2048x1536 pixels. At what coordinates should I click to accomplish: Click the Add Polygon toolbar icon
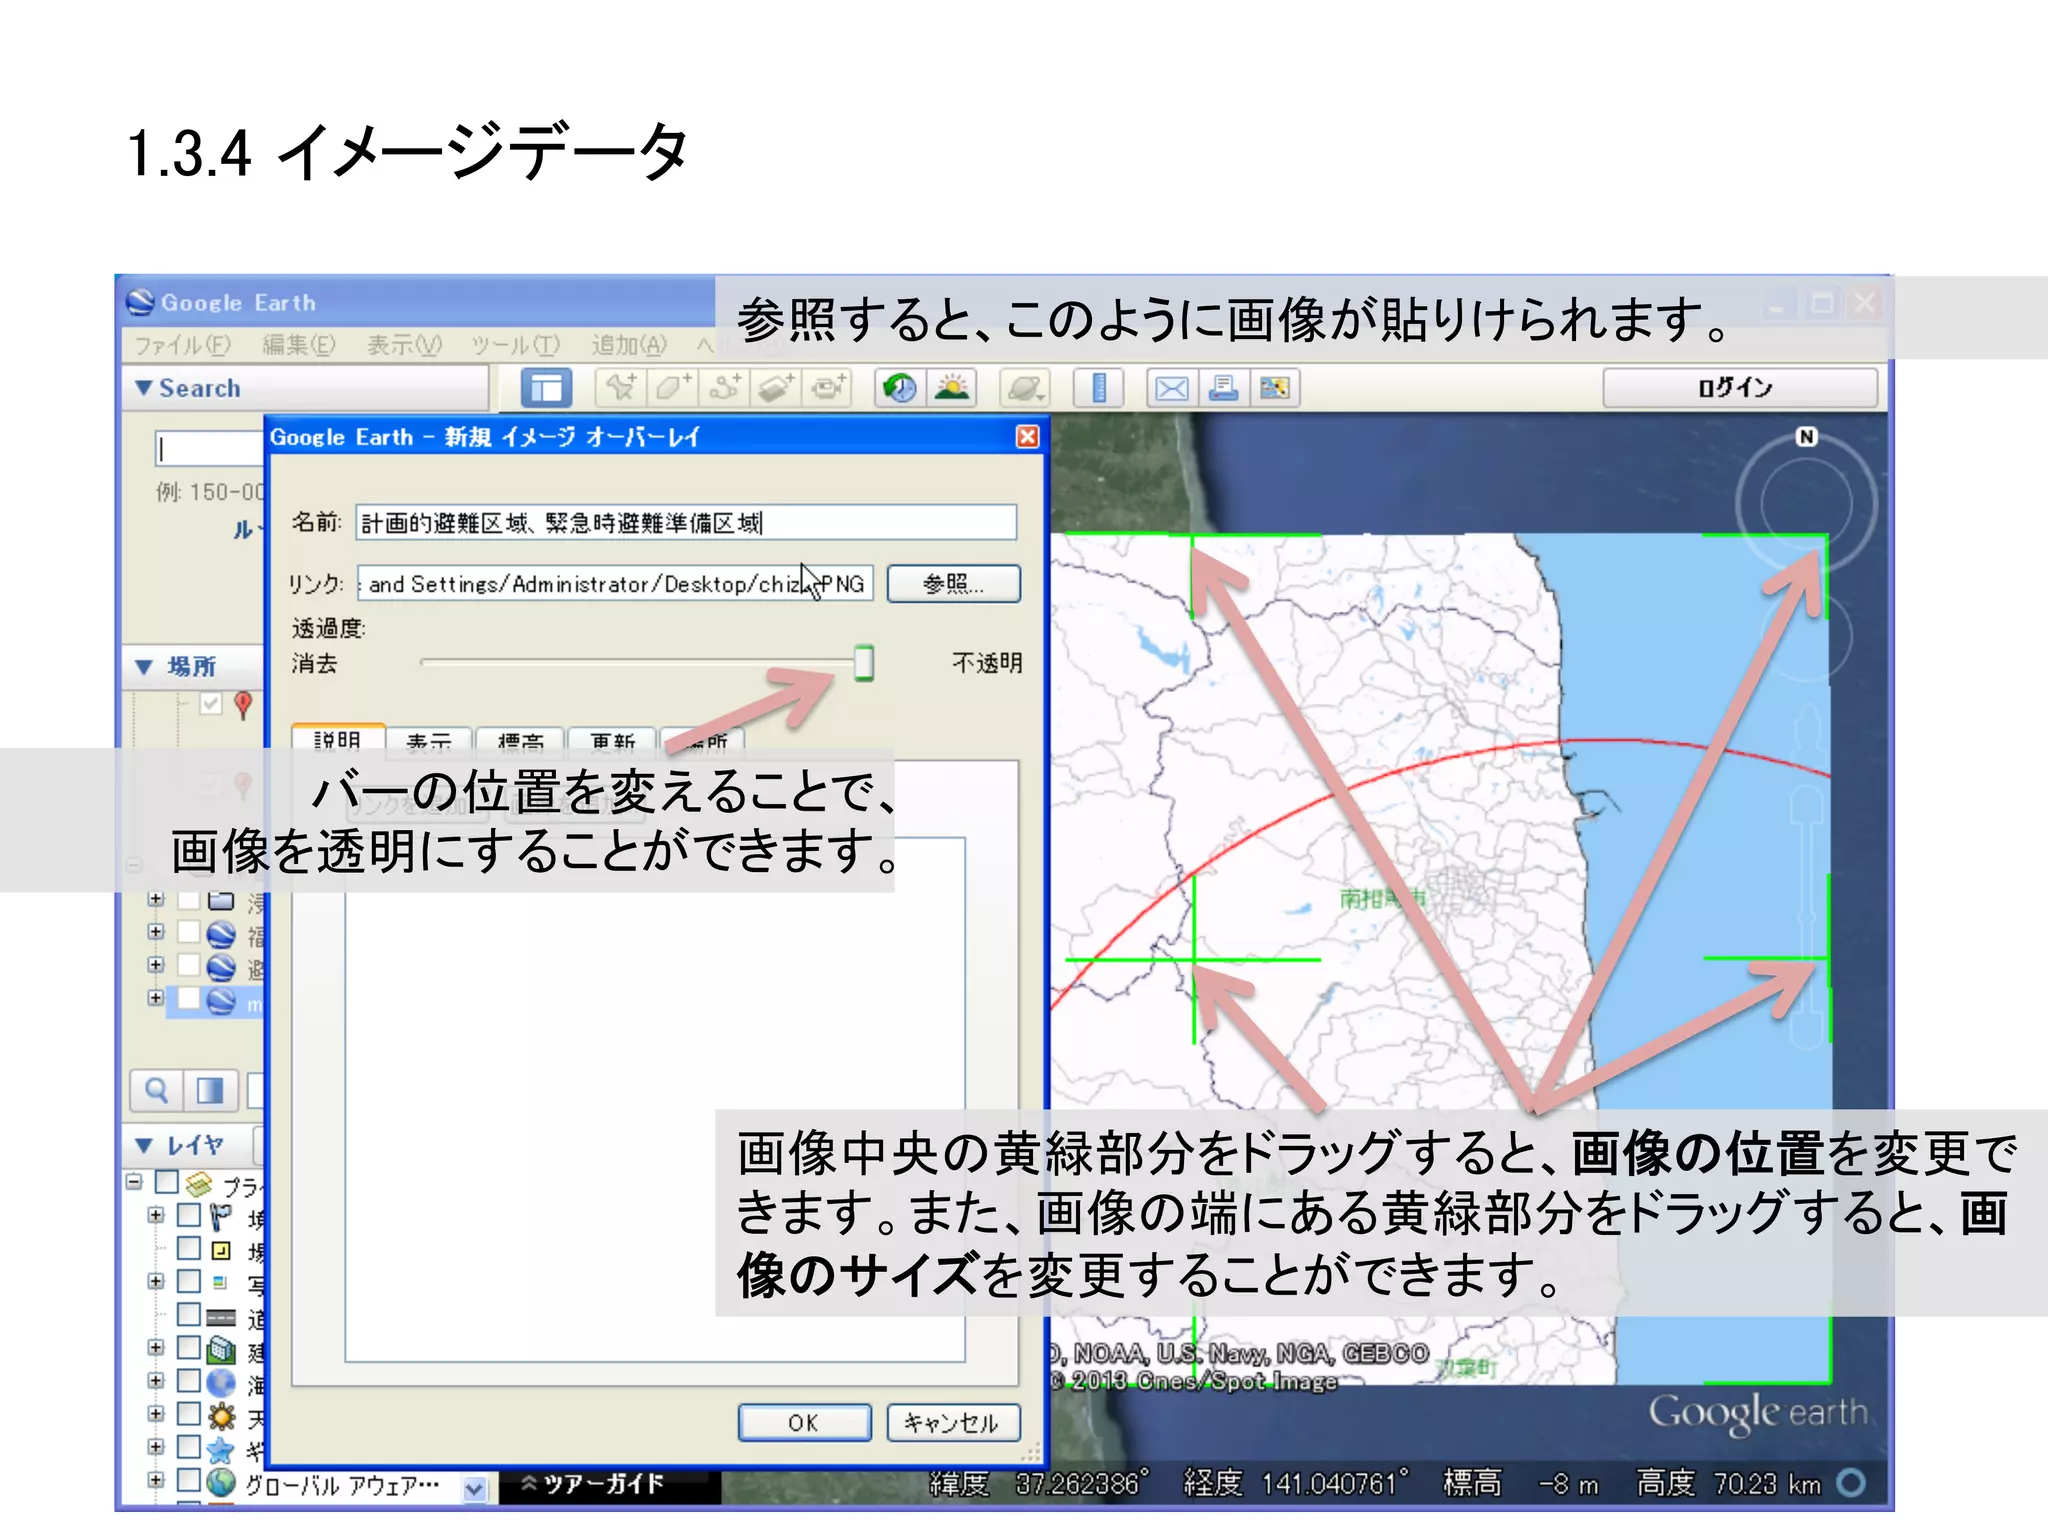point(672,388)
